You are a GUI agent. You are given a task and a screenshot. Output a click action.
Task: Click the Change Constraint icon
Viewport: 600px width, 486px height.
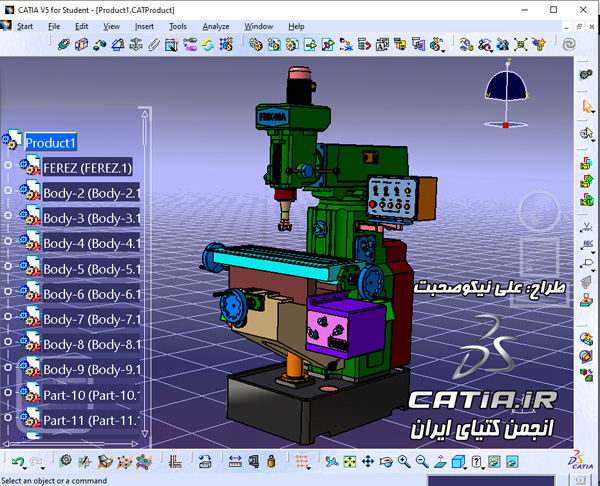click(208, 45)
